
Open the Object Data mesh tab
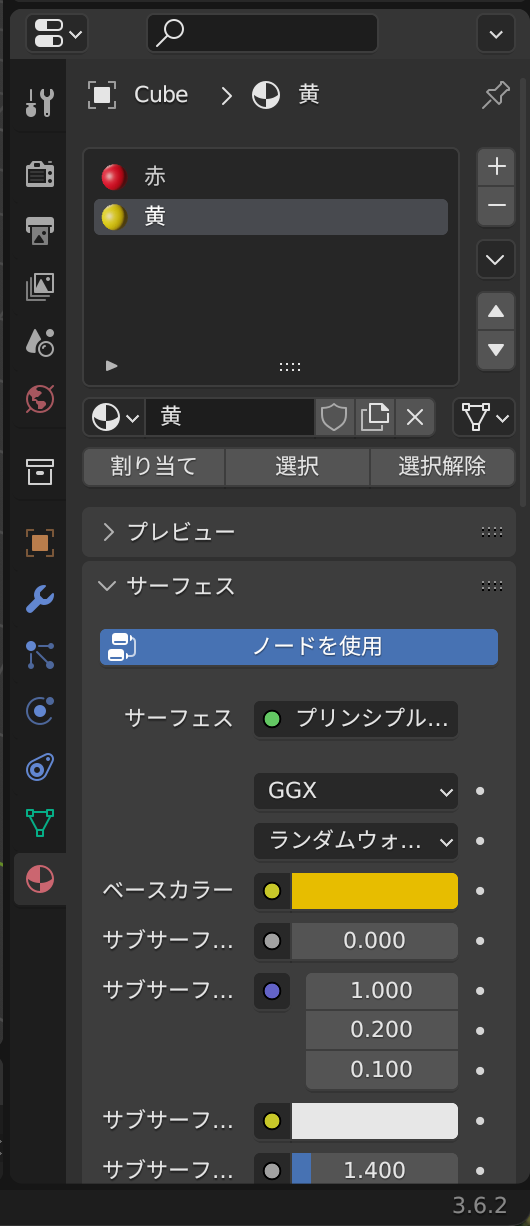(40, 823)
